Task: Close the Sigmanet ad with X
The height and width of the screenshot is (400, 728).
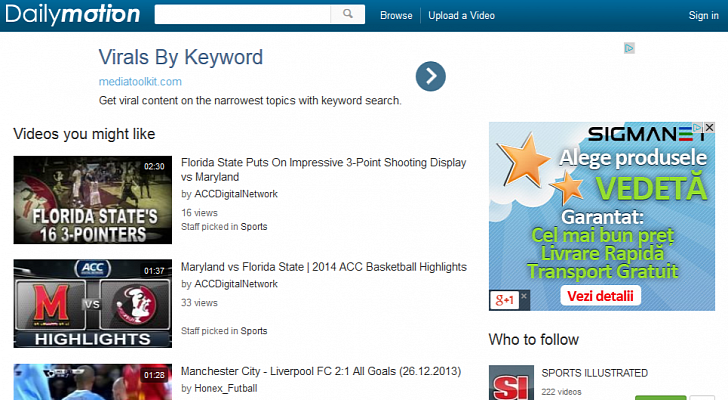Action: pos(709,128)
